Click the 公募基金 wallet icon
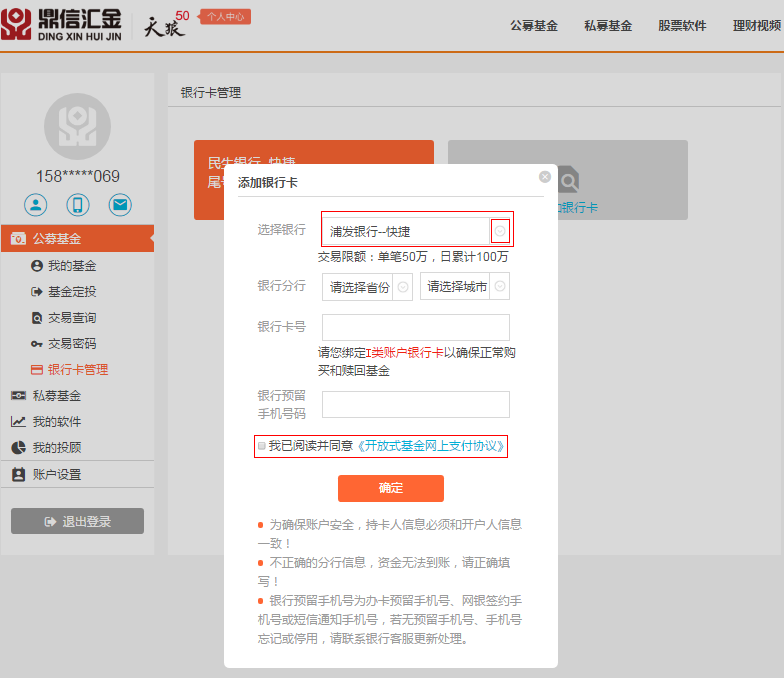The width and height of the screenshot is (784, 678). [x=18, y=238]
